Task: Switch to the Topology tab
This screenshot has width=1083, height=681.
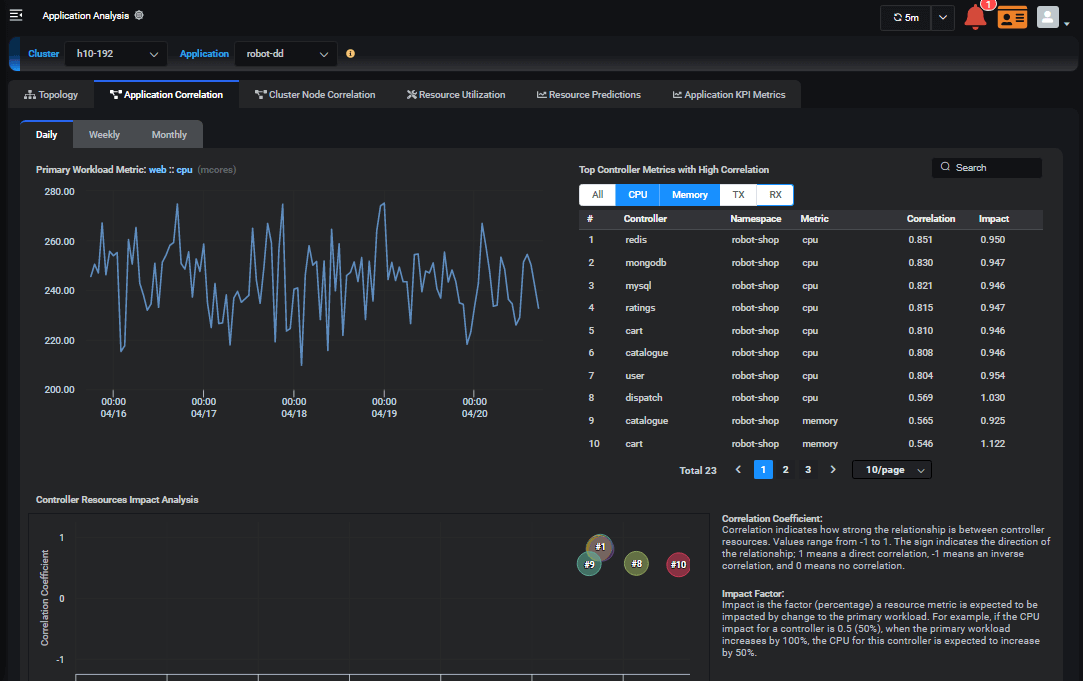Action: (51, 95)
